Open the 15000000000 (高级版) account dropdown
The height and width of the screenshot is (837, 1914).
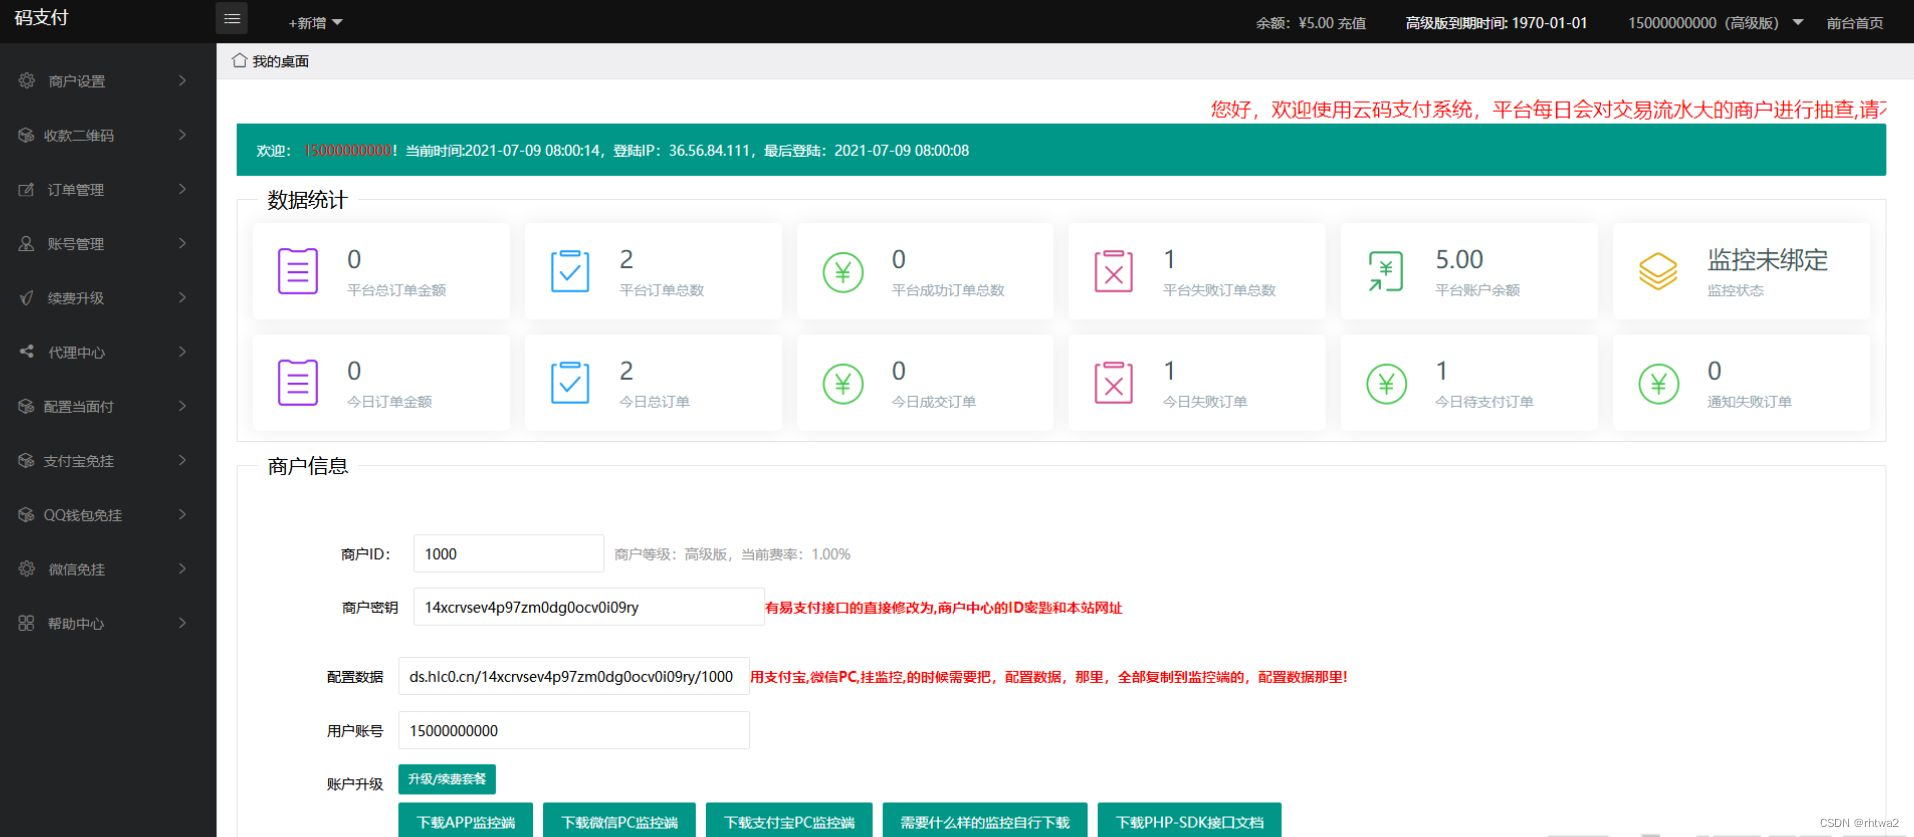pyautogui.click(x=1715, y=22)
